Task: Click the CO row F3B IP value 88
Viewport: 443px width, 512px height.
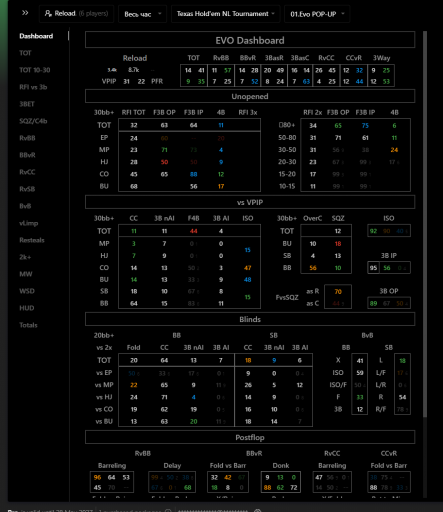Action: point(194,174)
